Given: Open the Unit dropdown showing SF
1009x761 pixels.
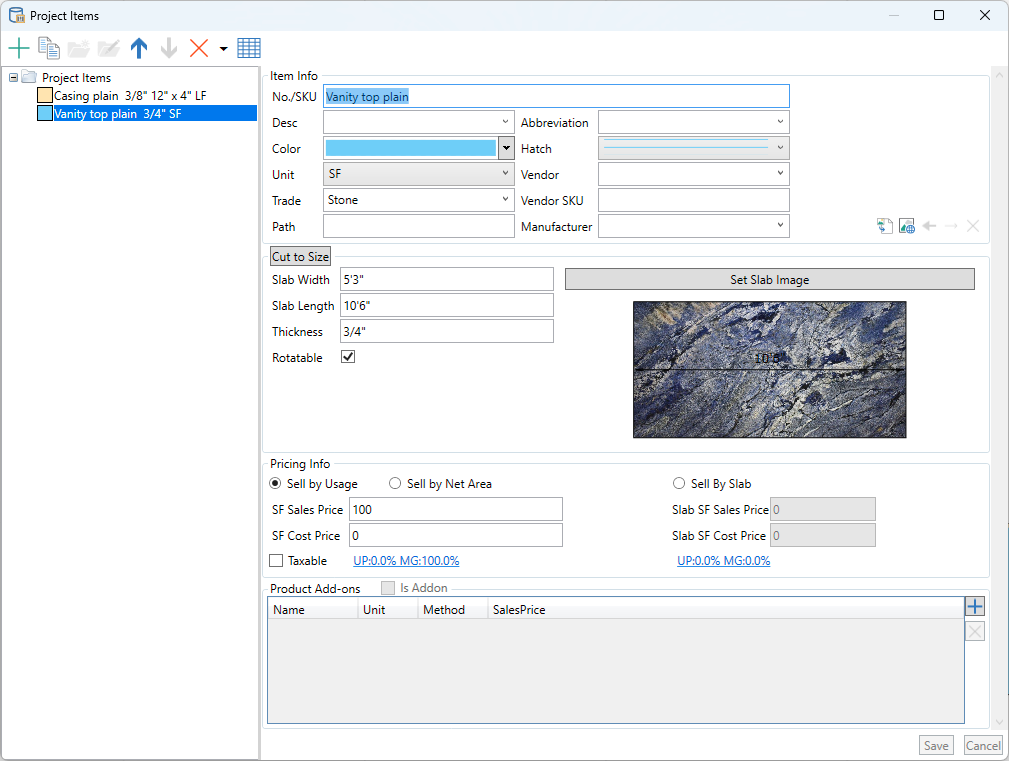Looking at the screenshot, I should coord(418,174).
